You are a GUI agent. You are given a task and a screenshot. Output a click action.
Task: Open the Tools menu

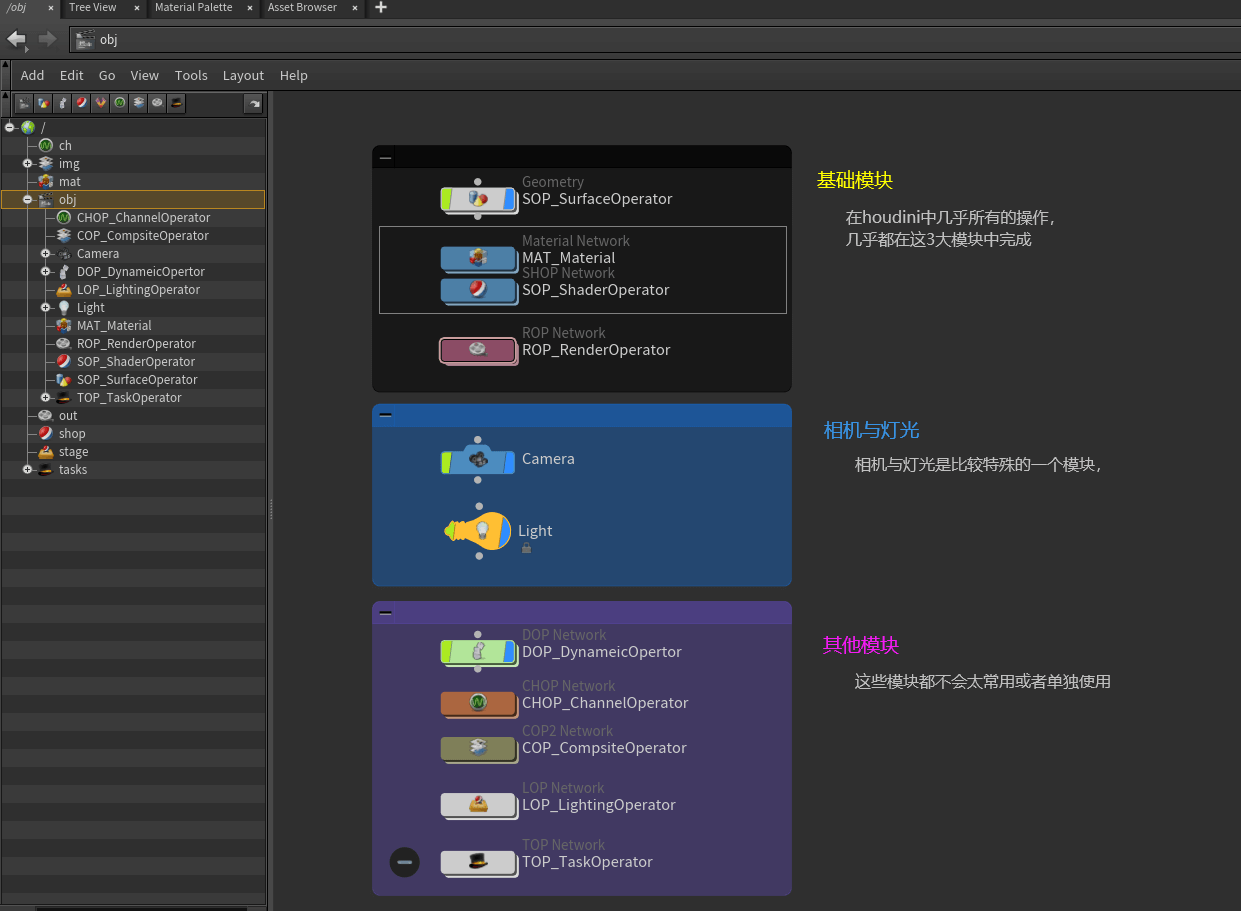191,75
